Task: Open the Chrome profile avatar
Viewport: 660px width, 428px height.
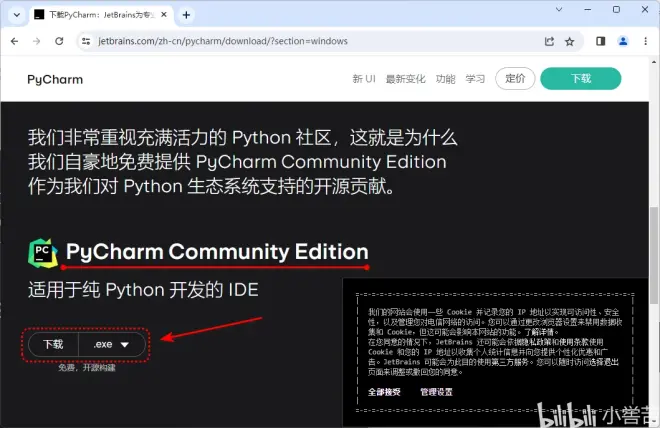Action: coord(623,41)
